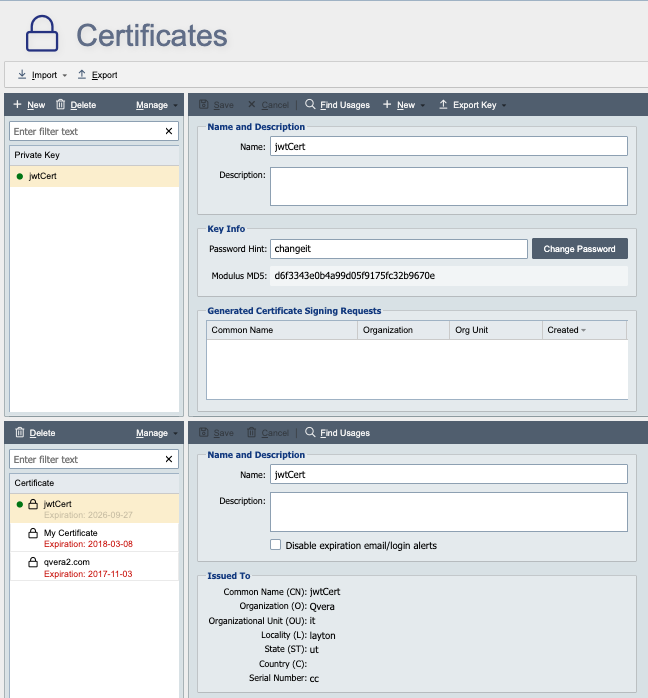Screen dimensions: 648x698
Task: Open the Import dropdown arrow
Action: tap(65, 75)
